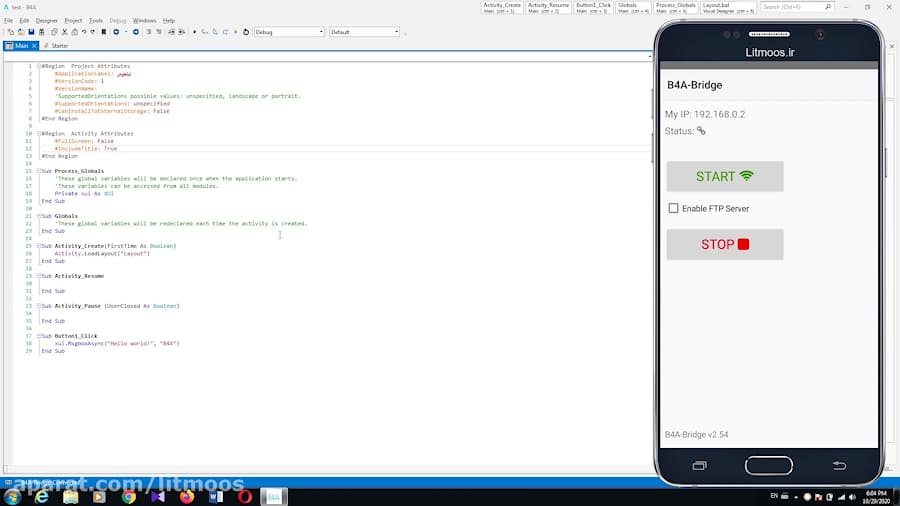900x506 pixels.
Task: Switch to the Starter module tab
Action: [x=58, y=46]
